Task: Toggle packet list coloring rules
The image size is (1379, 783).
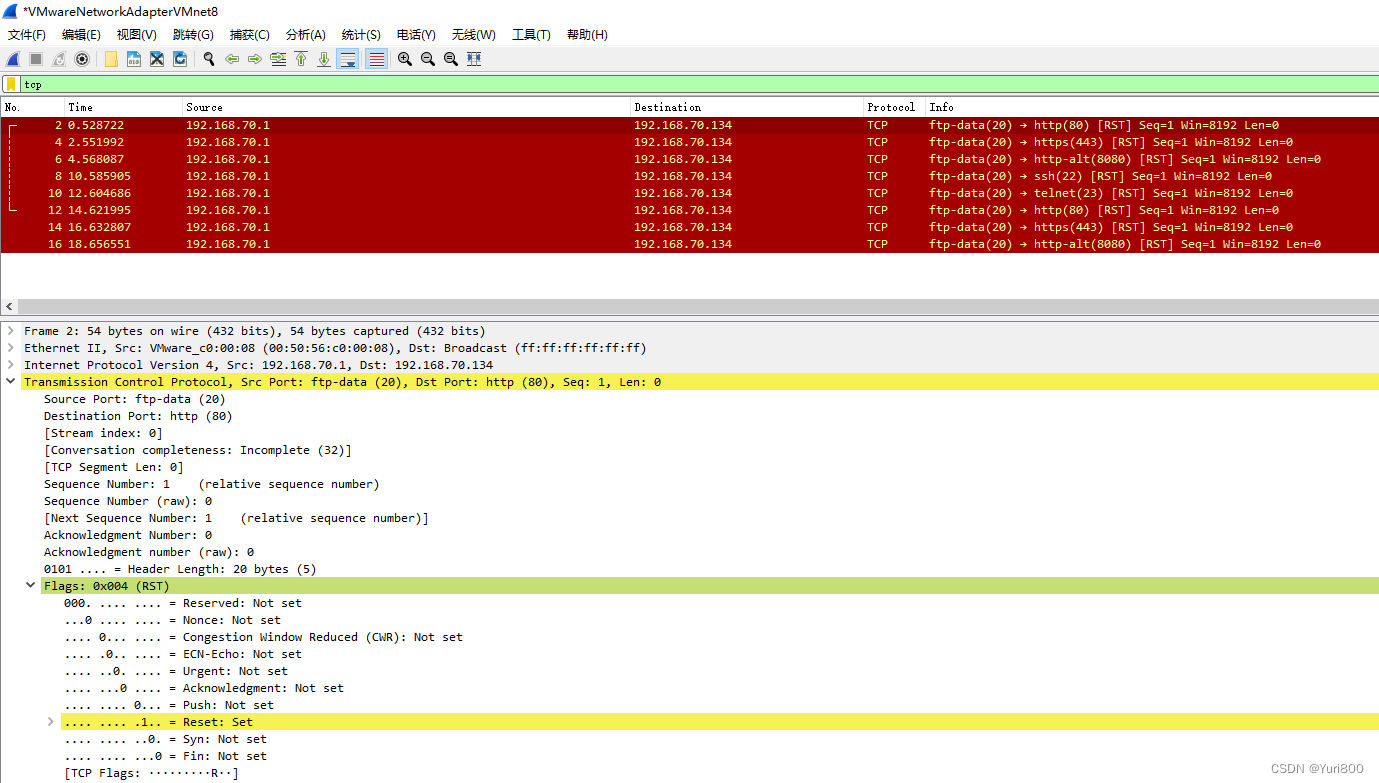Action: tap(376, 59)
